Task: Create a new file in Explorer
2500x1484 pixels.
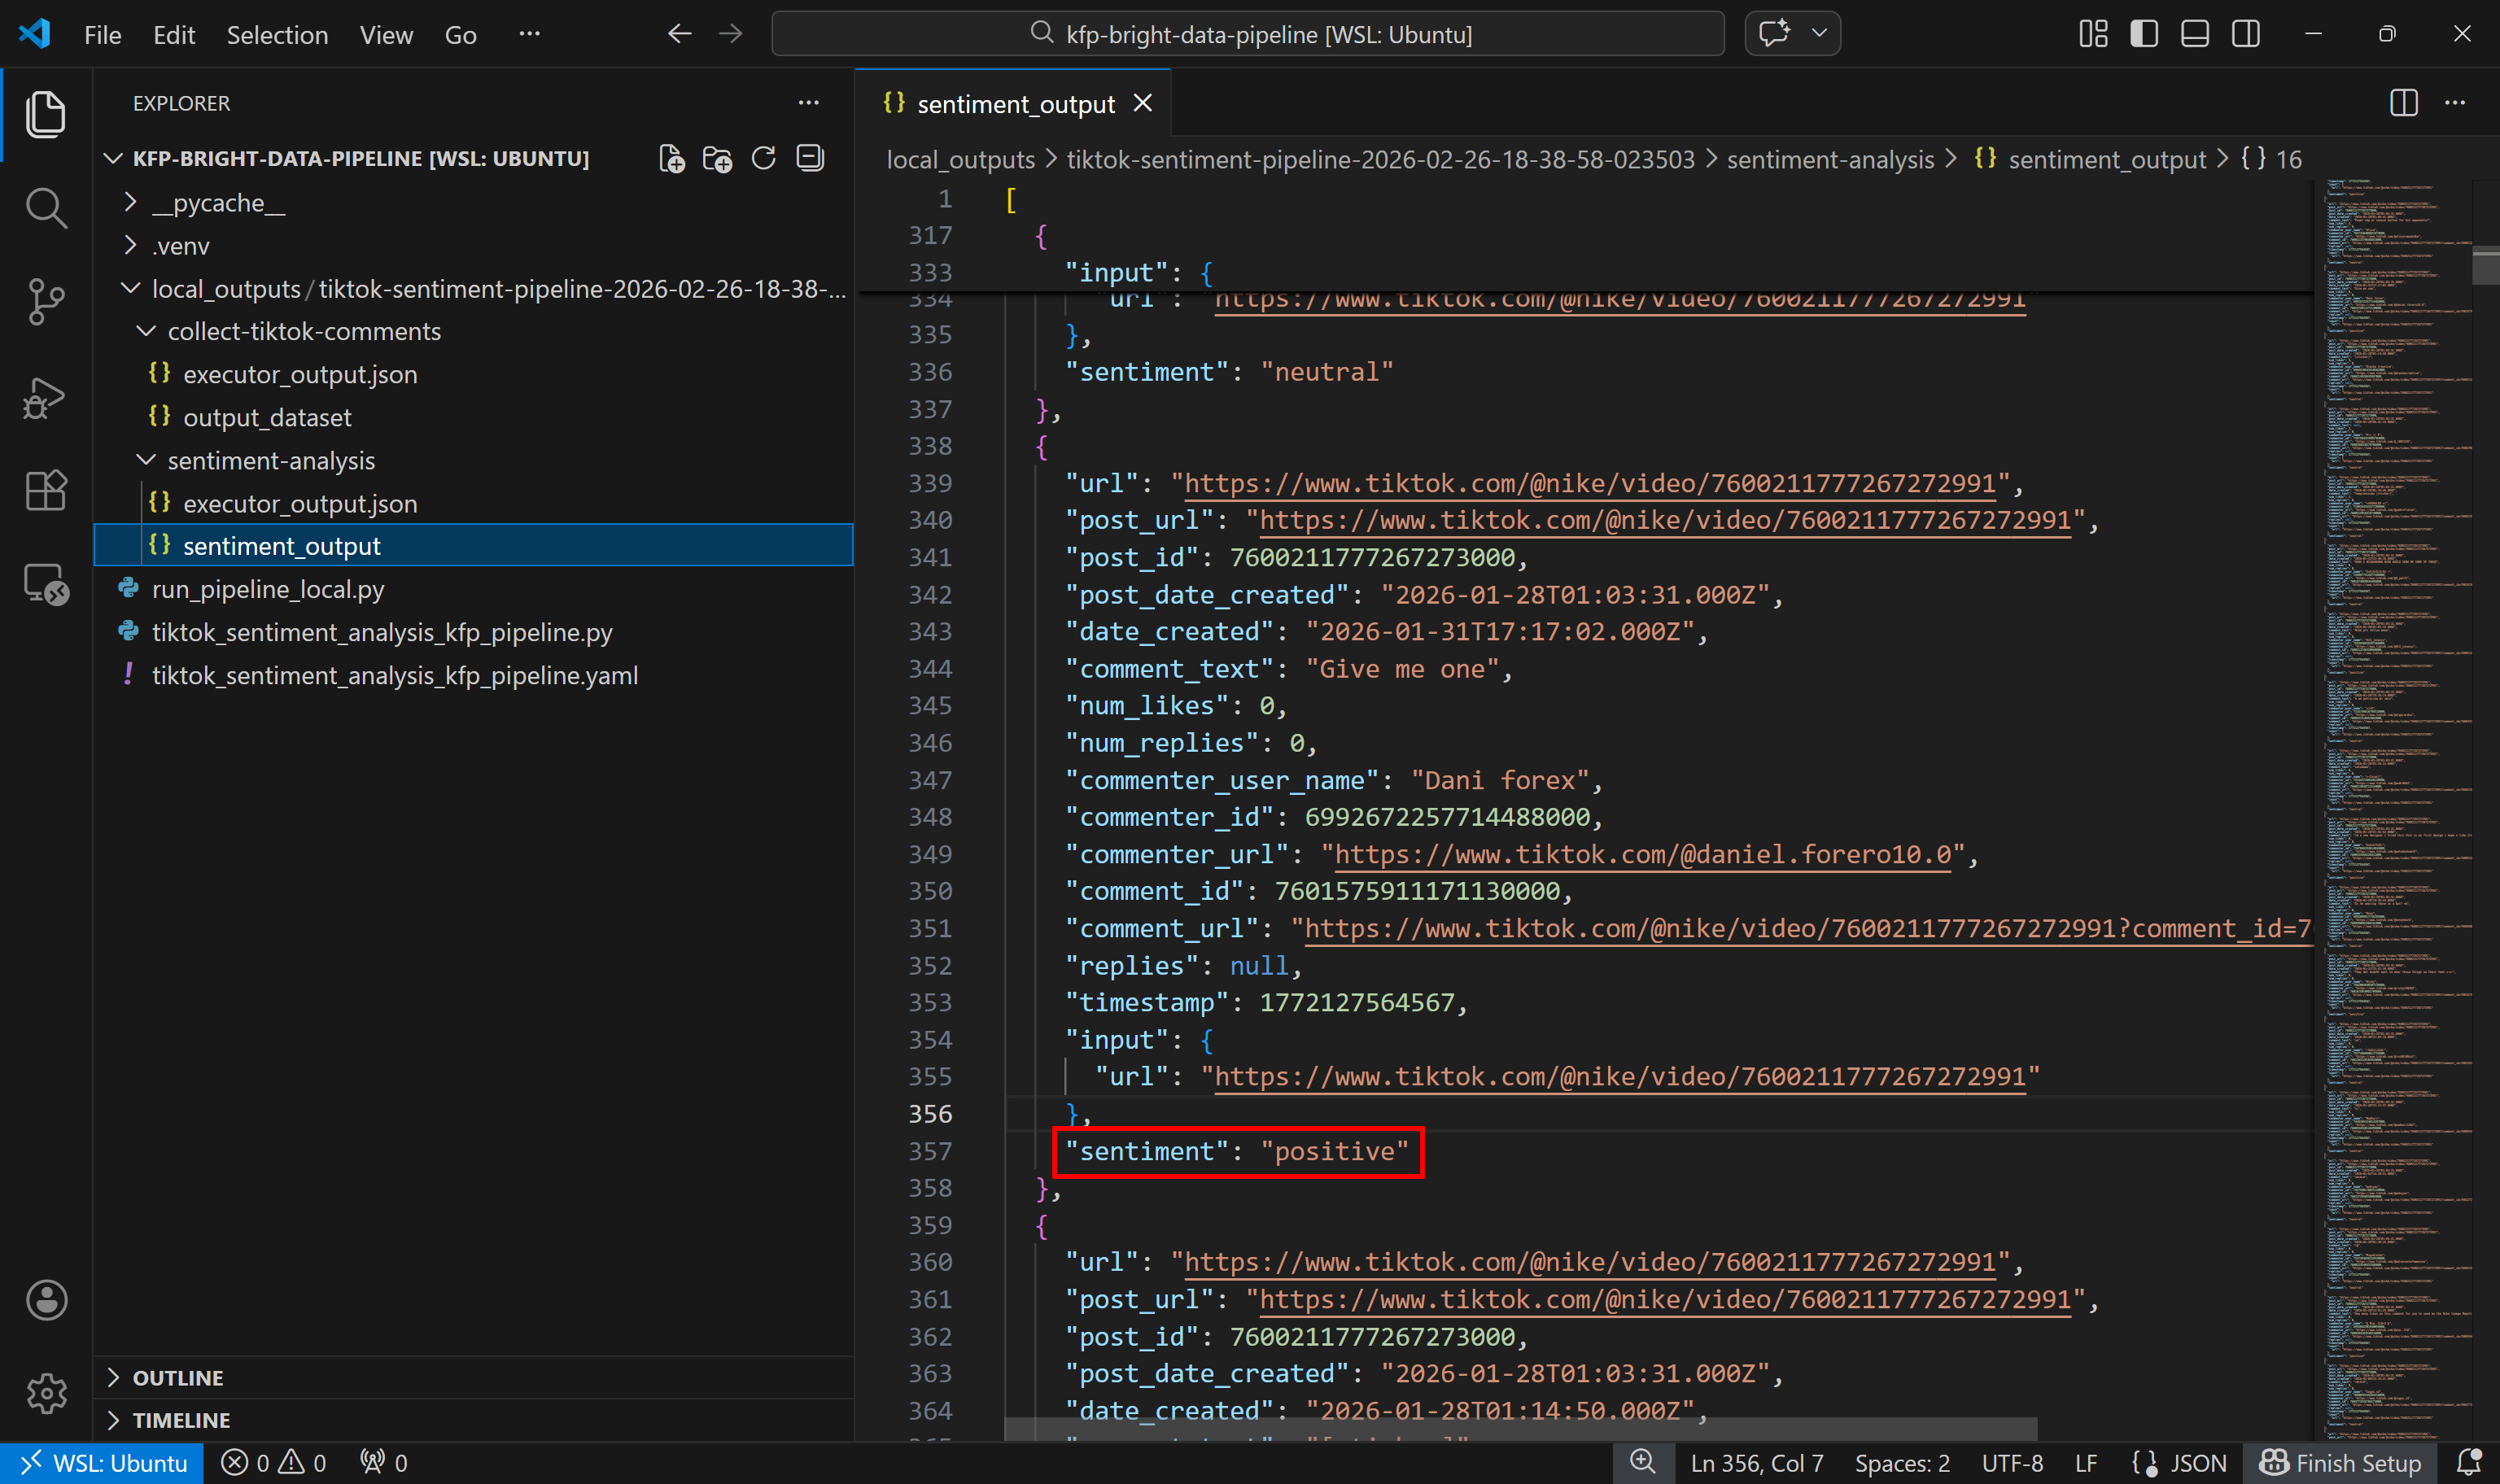Action: point(671,158)
